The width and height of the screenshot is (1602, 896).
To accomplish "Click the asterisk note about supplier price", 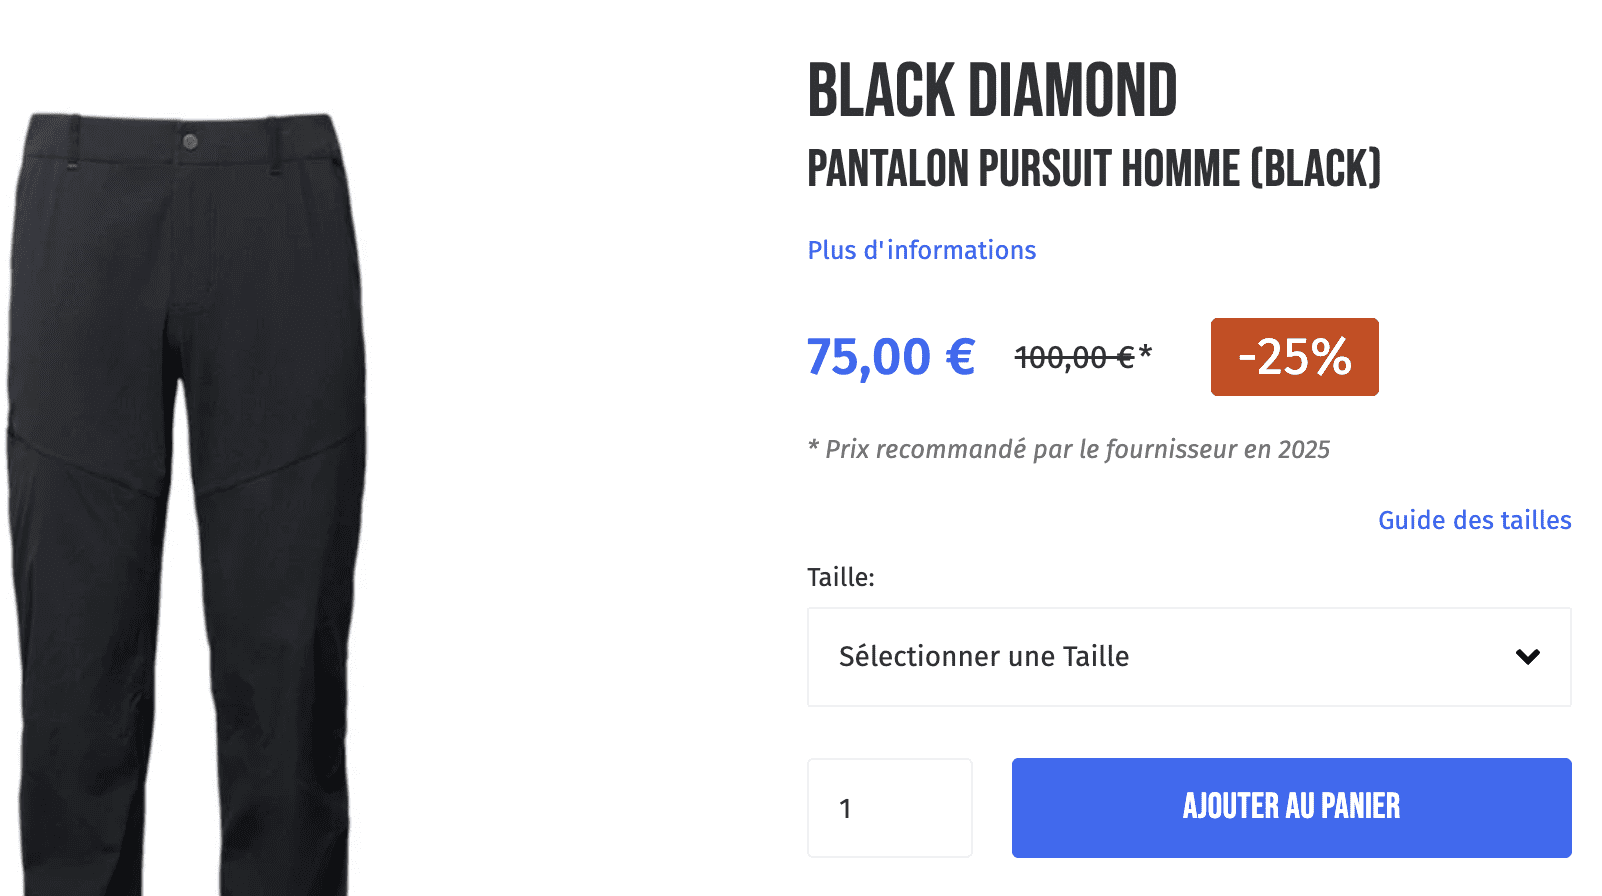I will pos(1068,449).
